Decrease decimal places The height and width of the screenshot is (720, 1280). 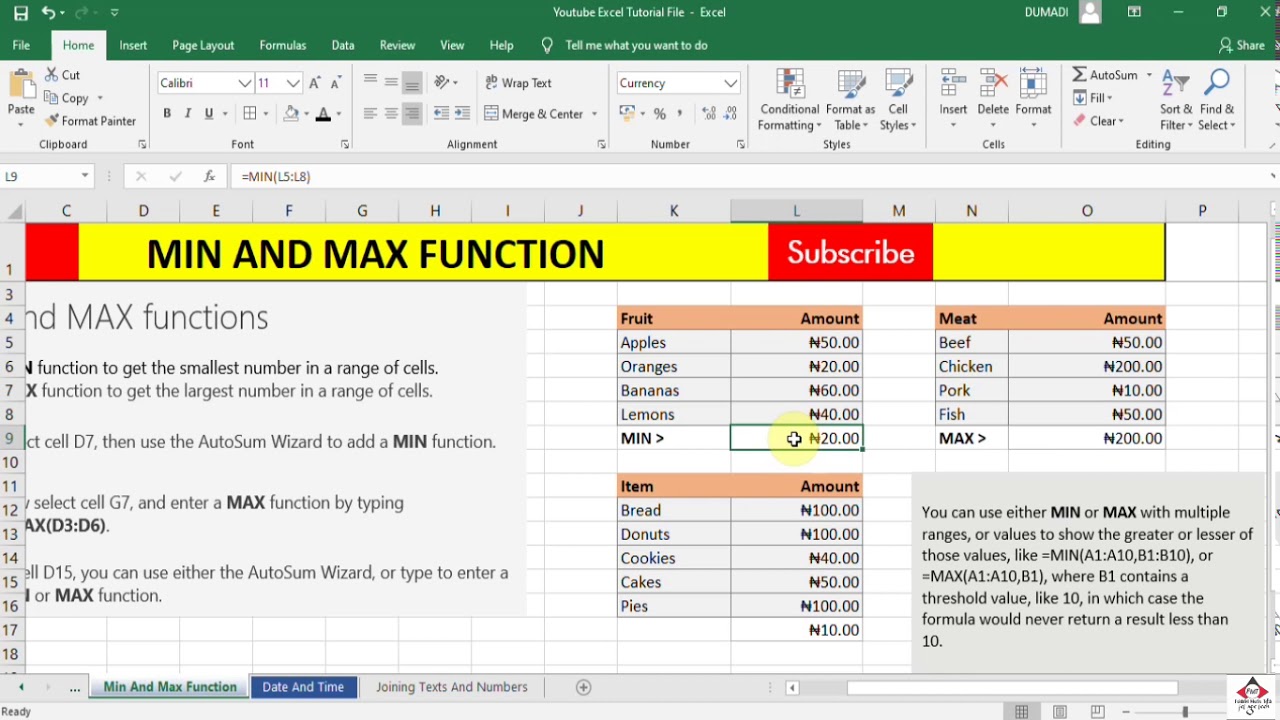730,114
